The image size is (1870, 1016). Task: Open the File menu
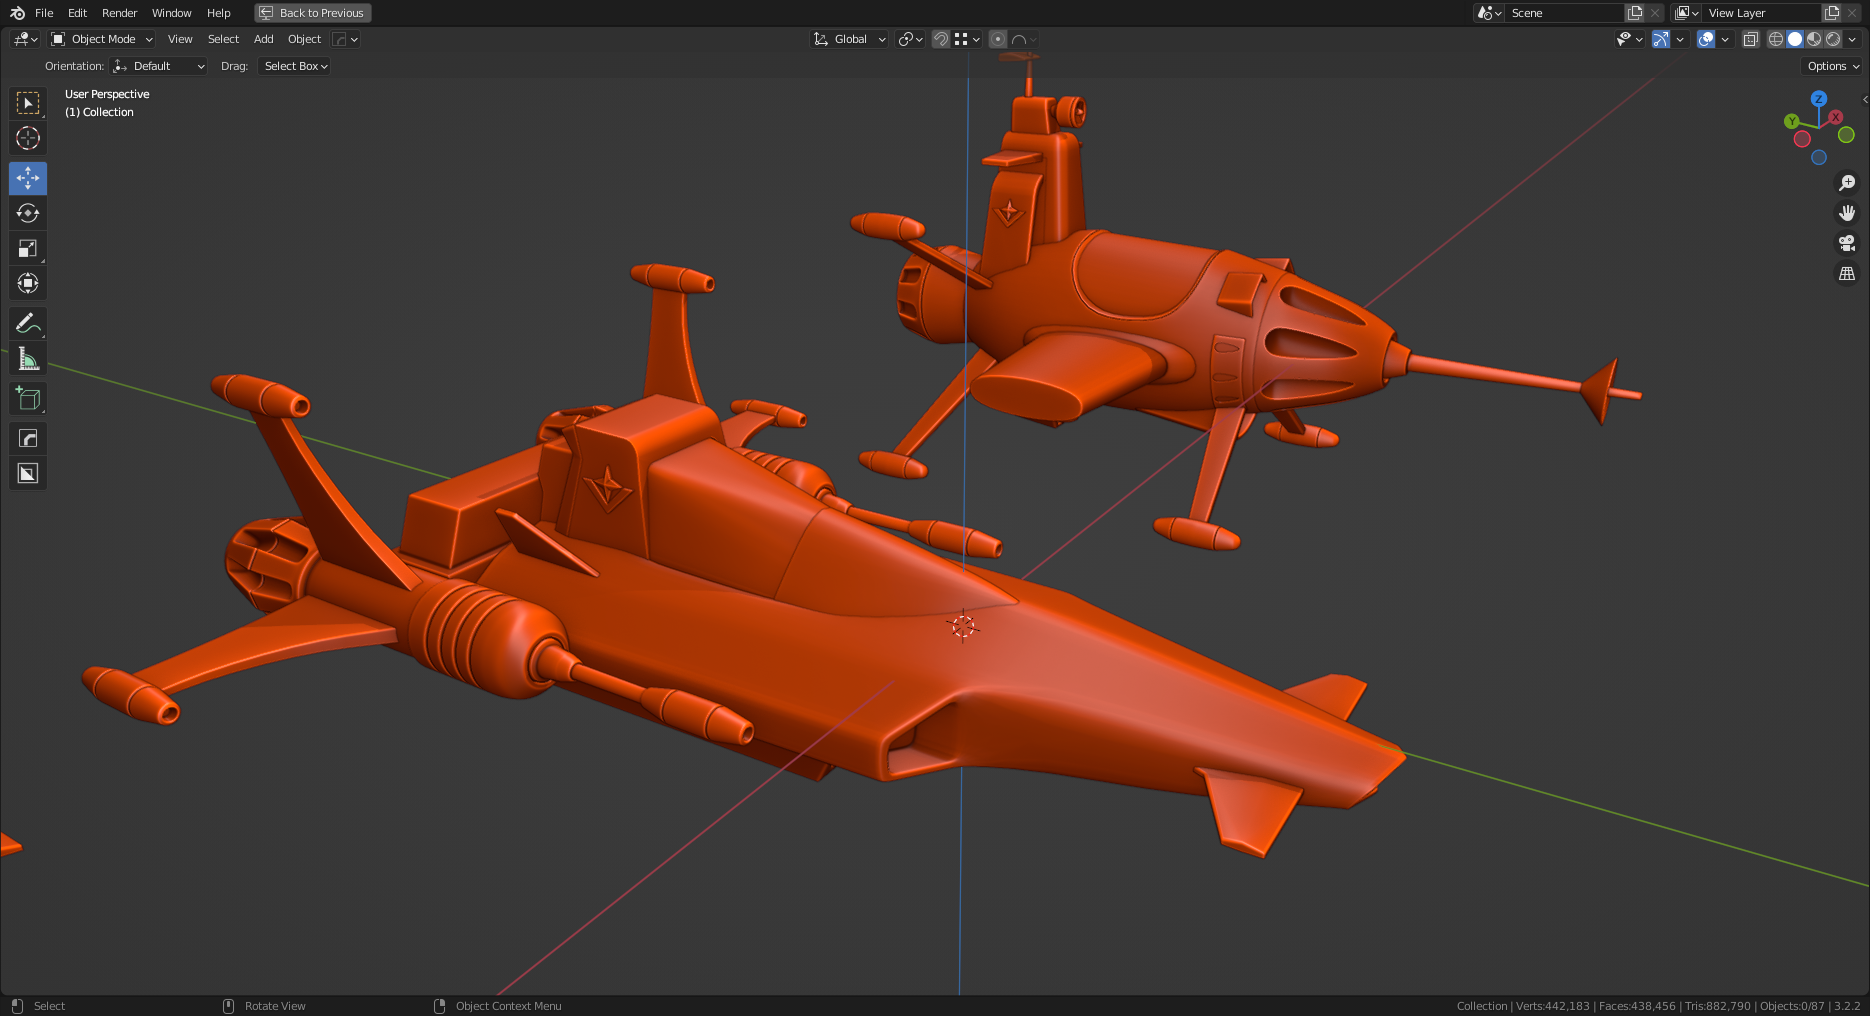pos(44,13)
